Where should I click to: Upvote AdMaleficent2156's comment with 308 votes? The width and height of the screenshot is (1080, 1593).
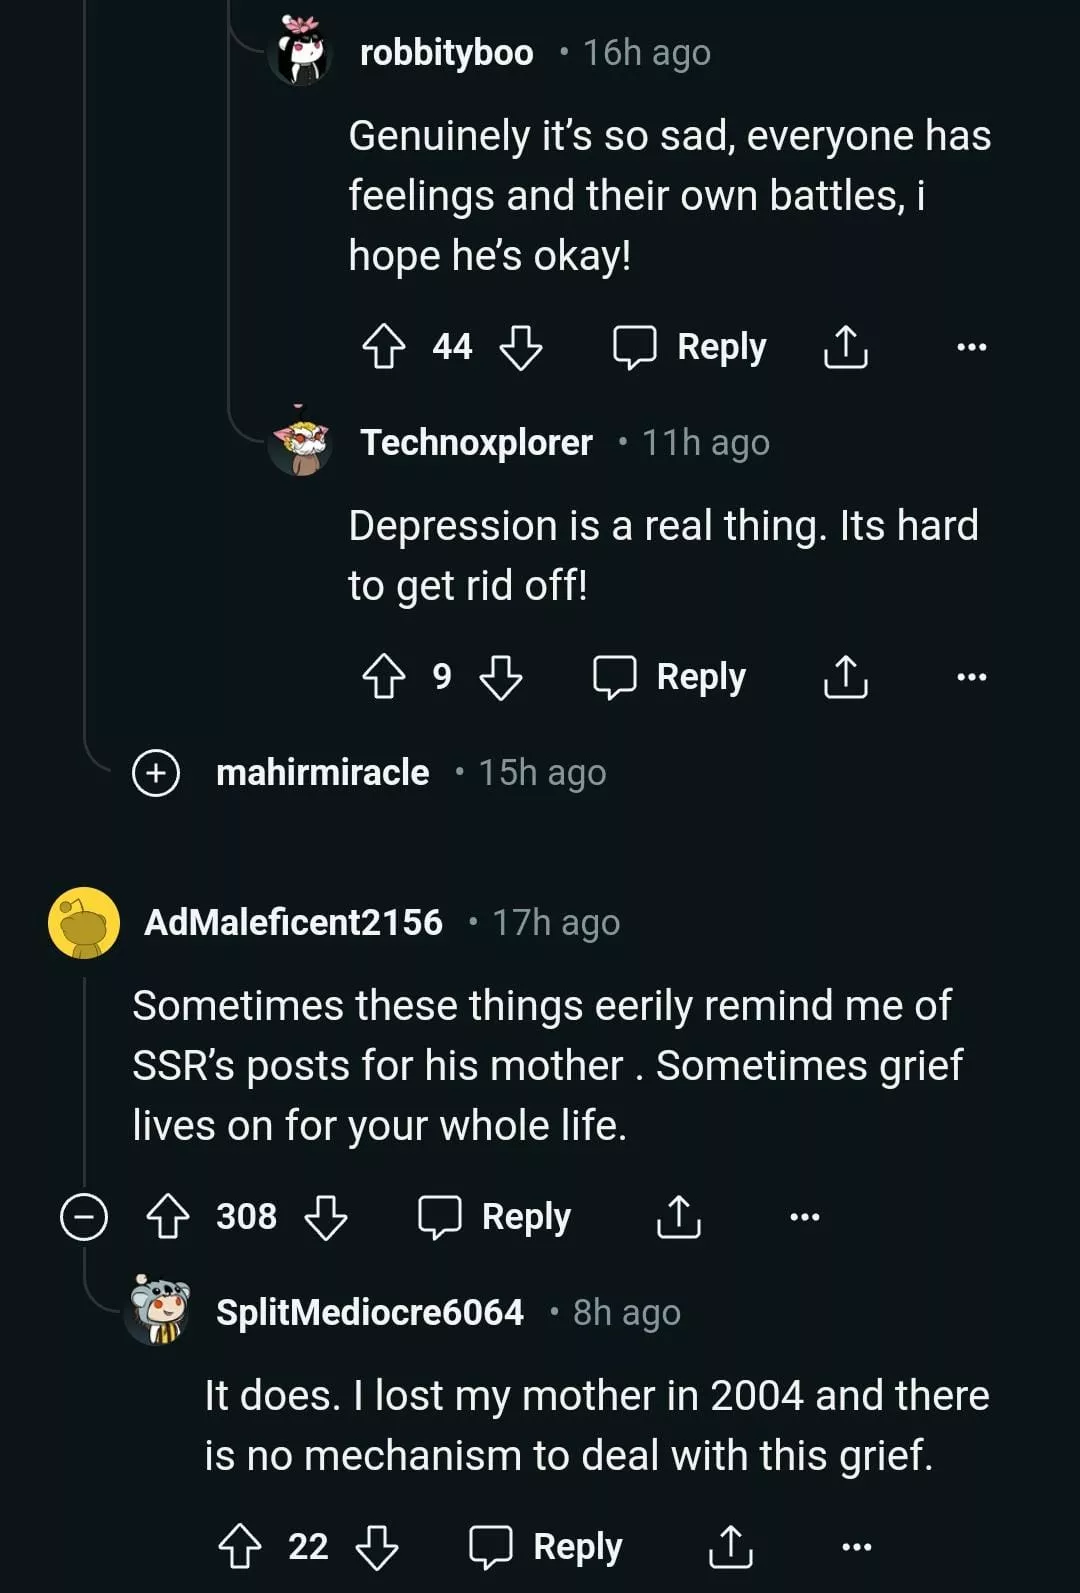168,1217
